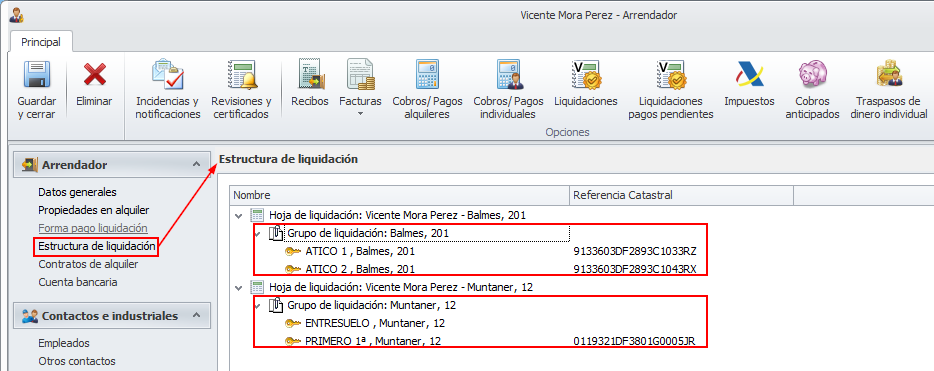Open the Facturas dropdown arrow
The height and width of the screenshot is (371, 934).
[360, 114]
